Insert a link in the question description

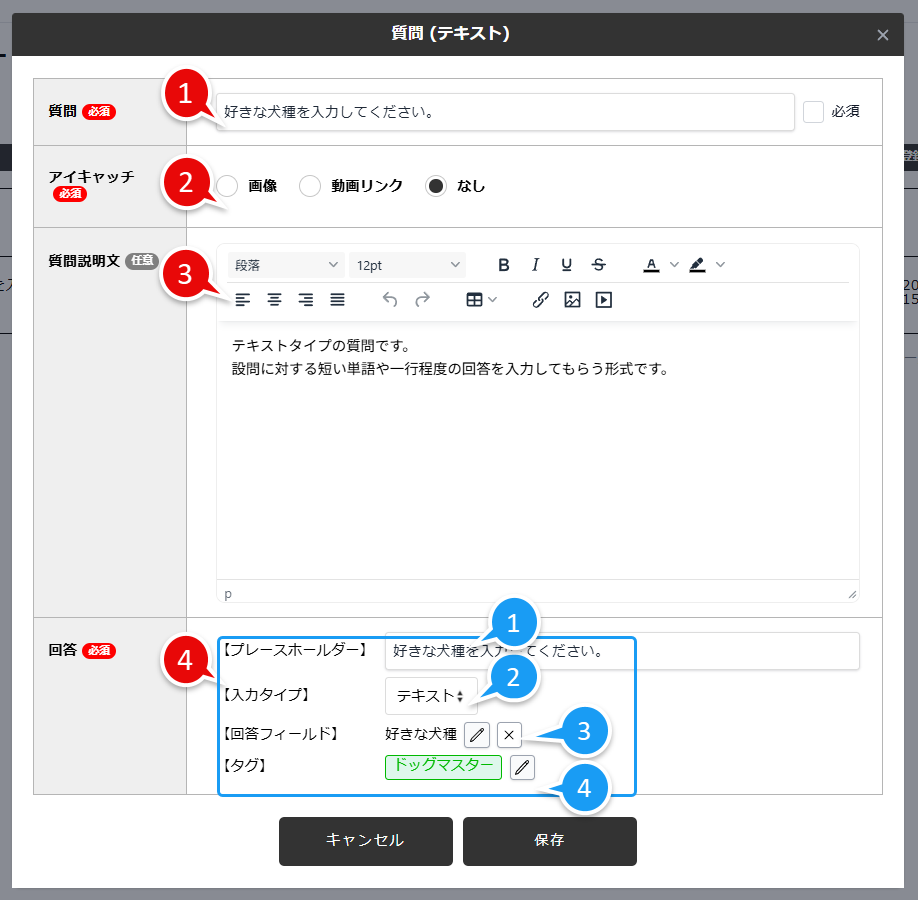point(540,299)
